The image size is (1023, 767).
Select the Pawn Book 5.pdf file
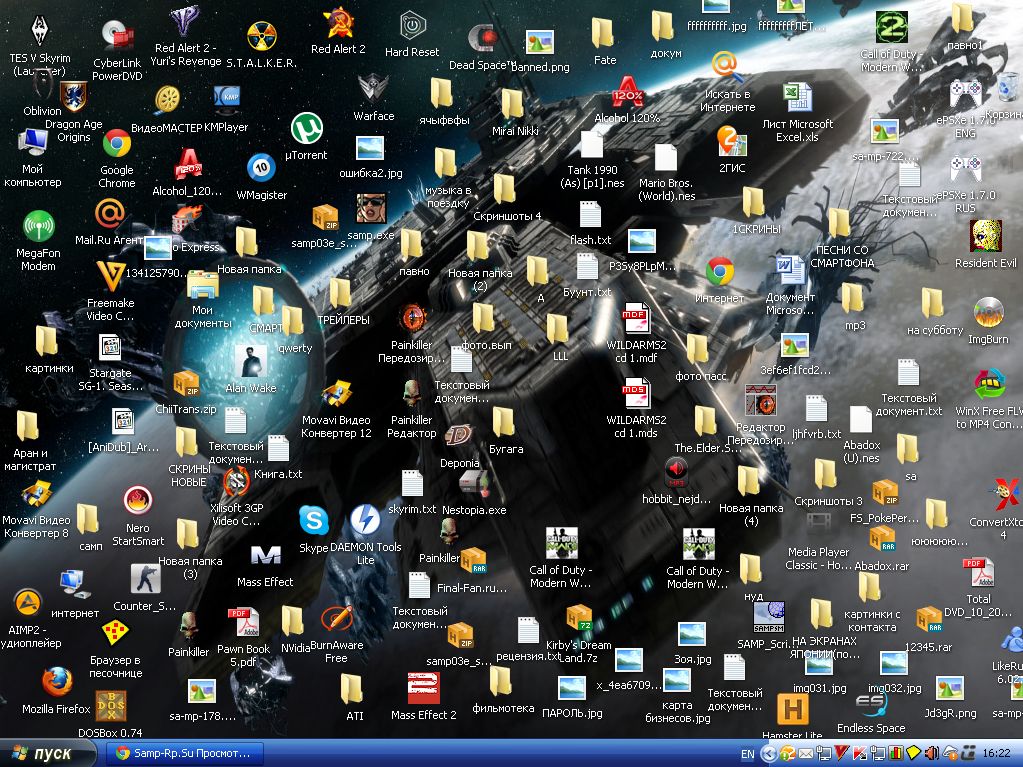pos(243,623)
